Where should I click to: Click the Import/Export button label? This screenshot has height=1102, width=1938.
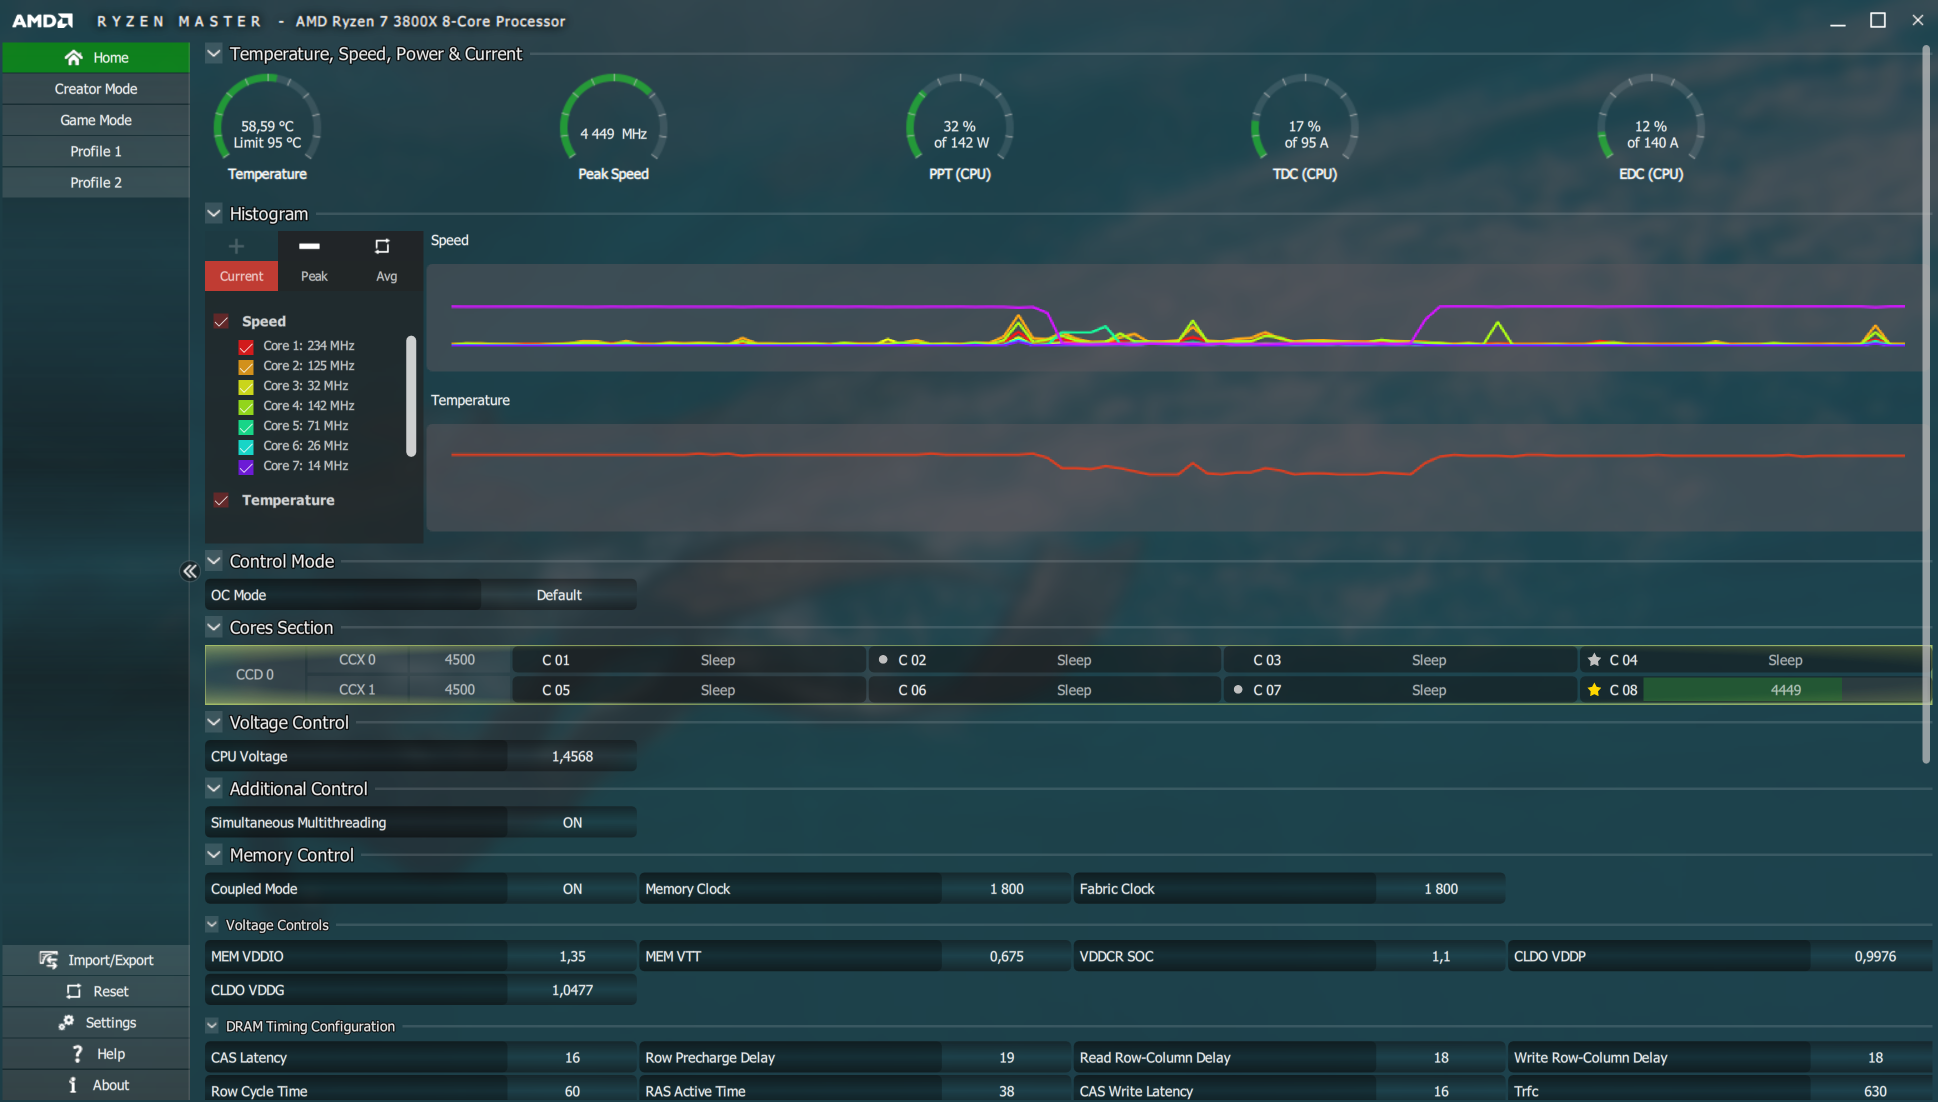click(x=110, y=960)
